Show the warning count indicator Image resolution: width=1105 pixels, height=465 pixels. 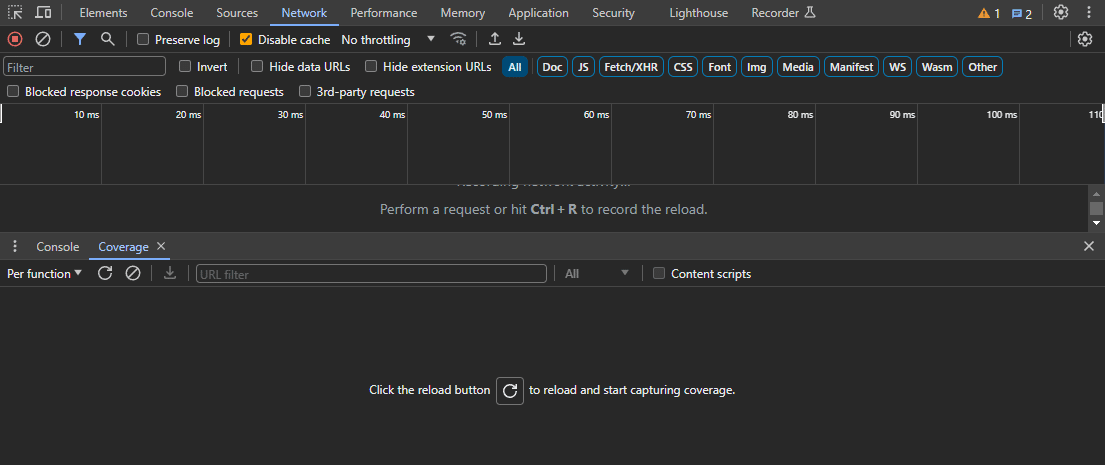(x=989, y=13)
